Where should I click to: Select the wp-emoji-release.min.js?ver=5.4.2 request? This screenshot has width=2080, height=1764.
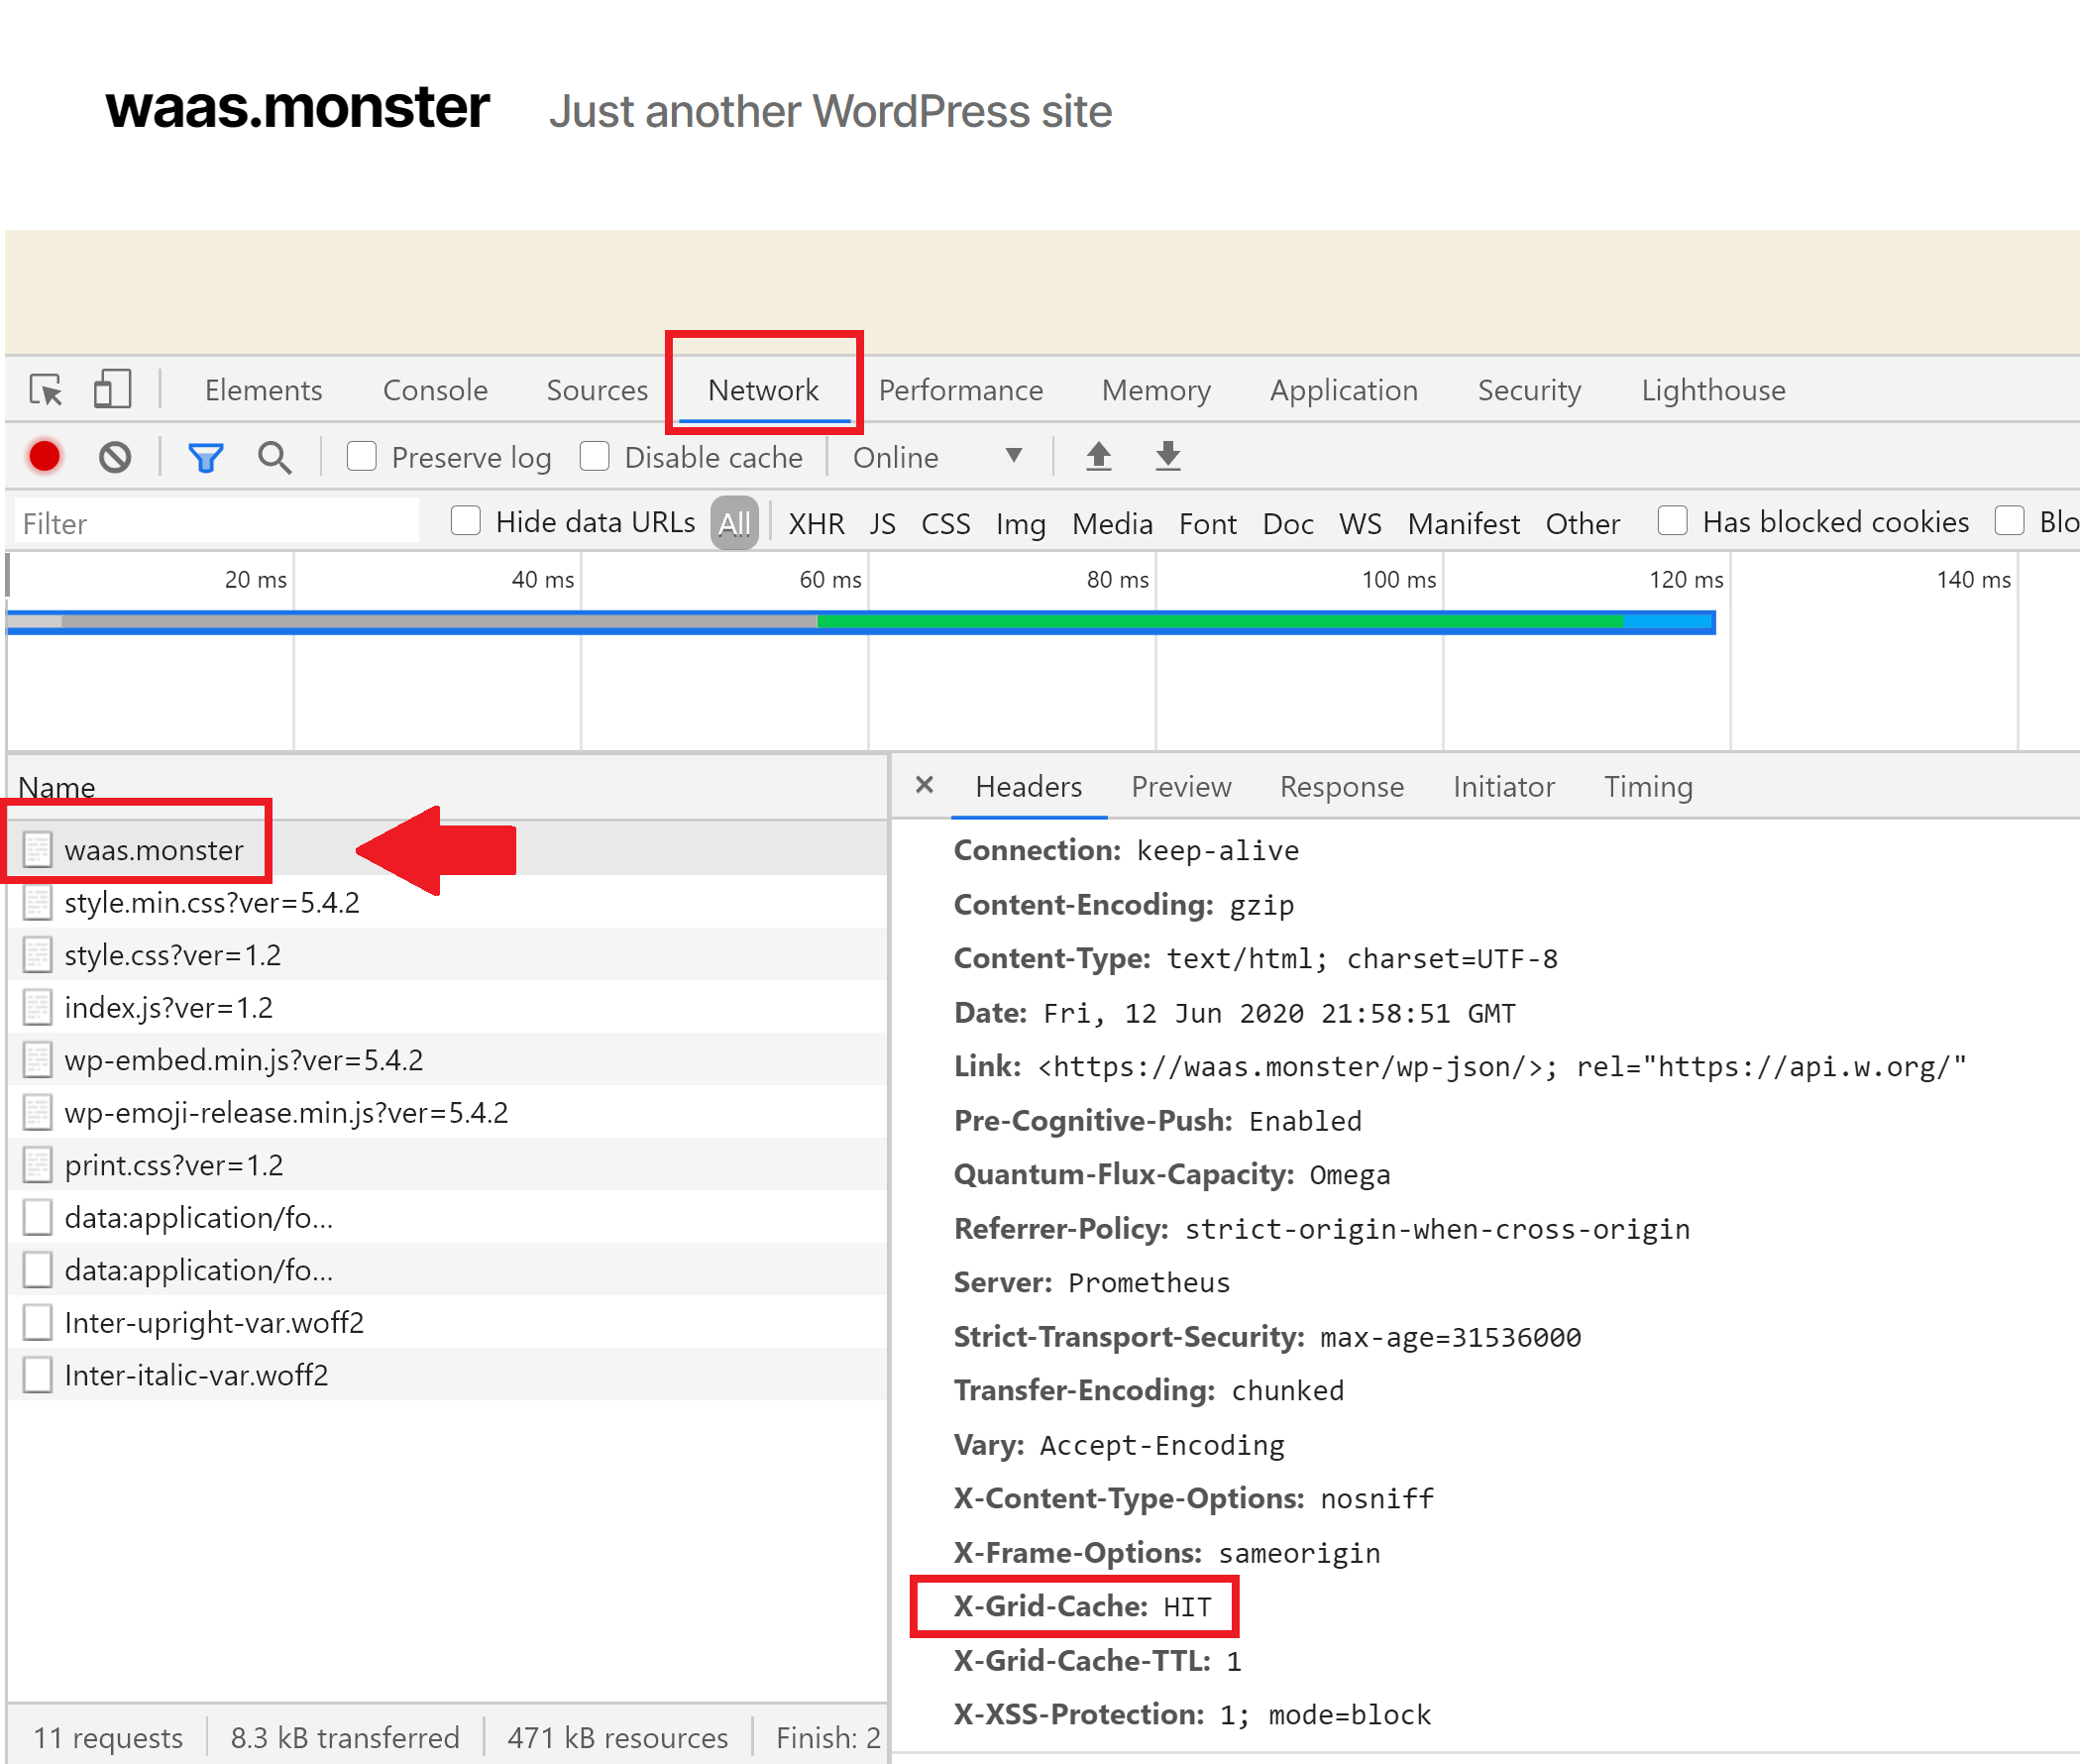[x=448, y=1113]
